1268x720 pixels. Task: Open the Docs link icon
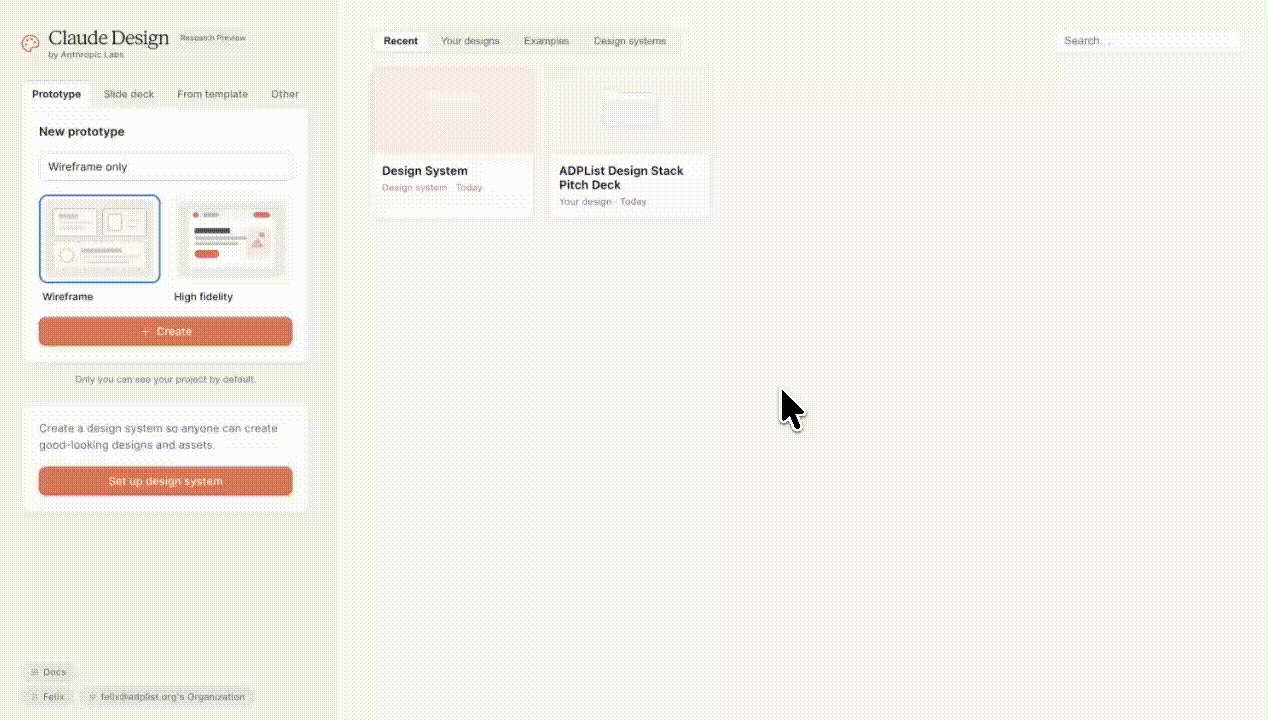pyautogui.click(x=34, y=672)
